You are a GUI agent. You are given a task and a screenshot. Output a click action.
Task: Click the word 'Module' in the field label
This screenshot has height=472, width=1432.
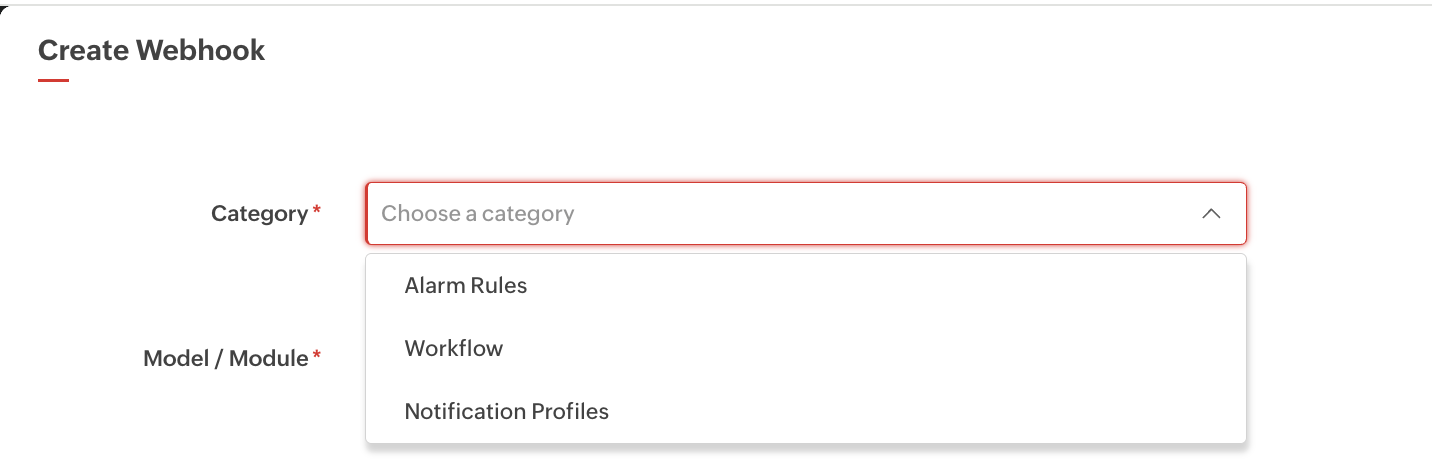tap(269, 358)
